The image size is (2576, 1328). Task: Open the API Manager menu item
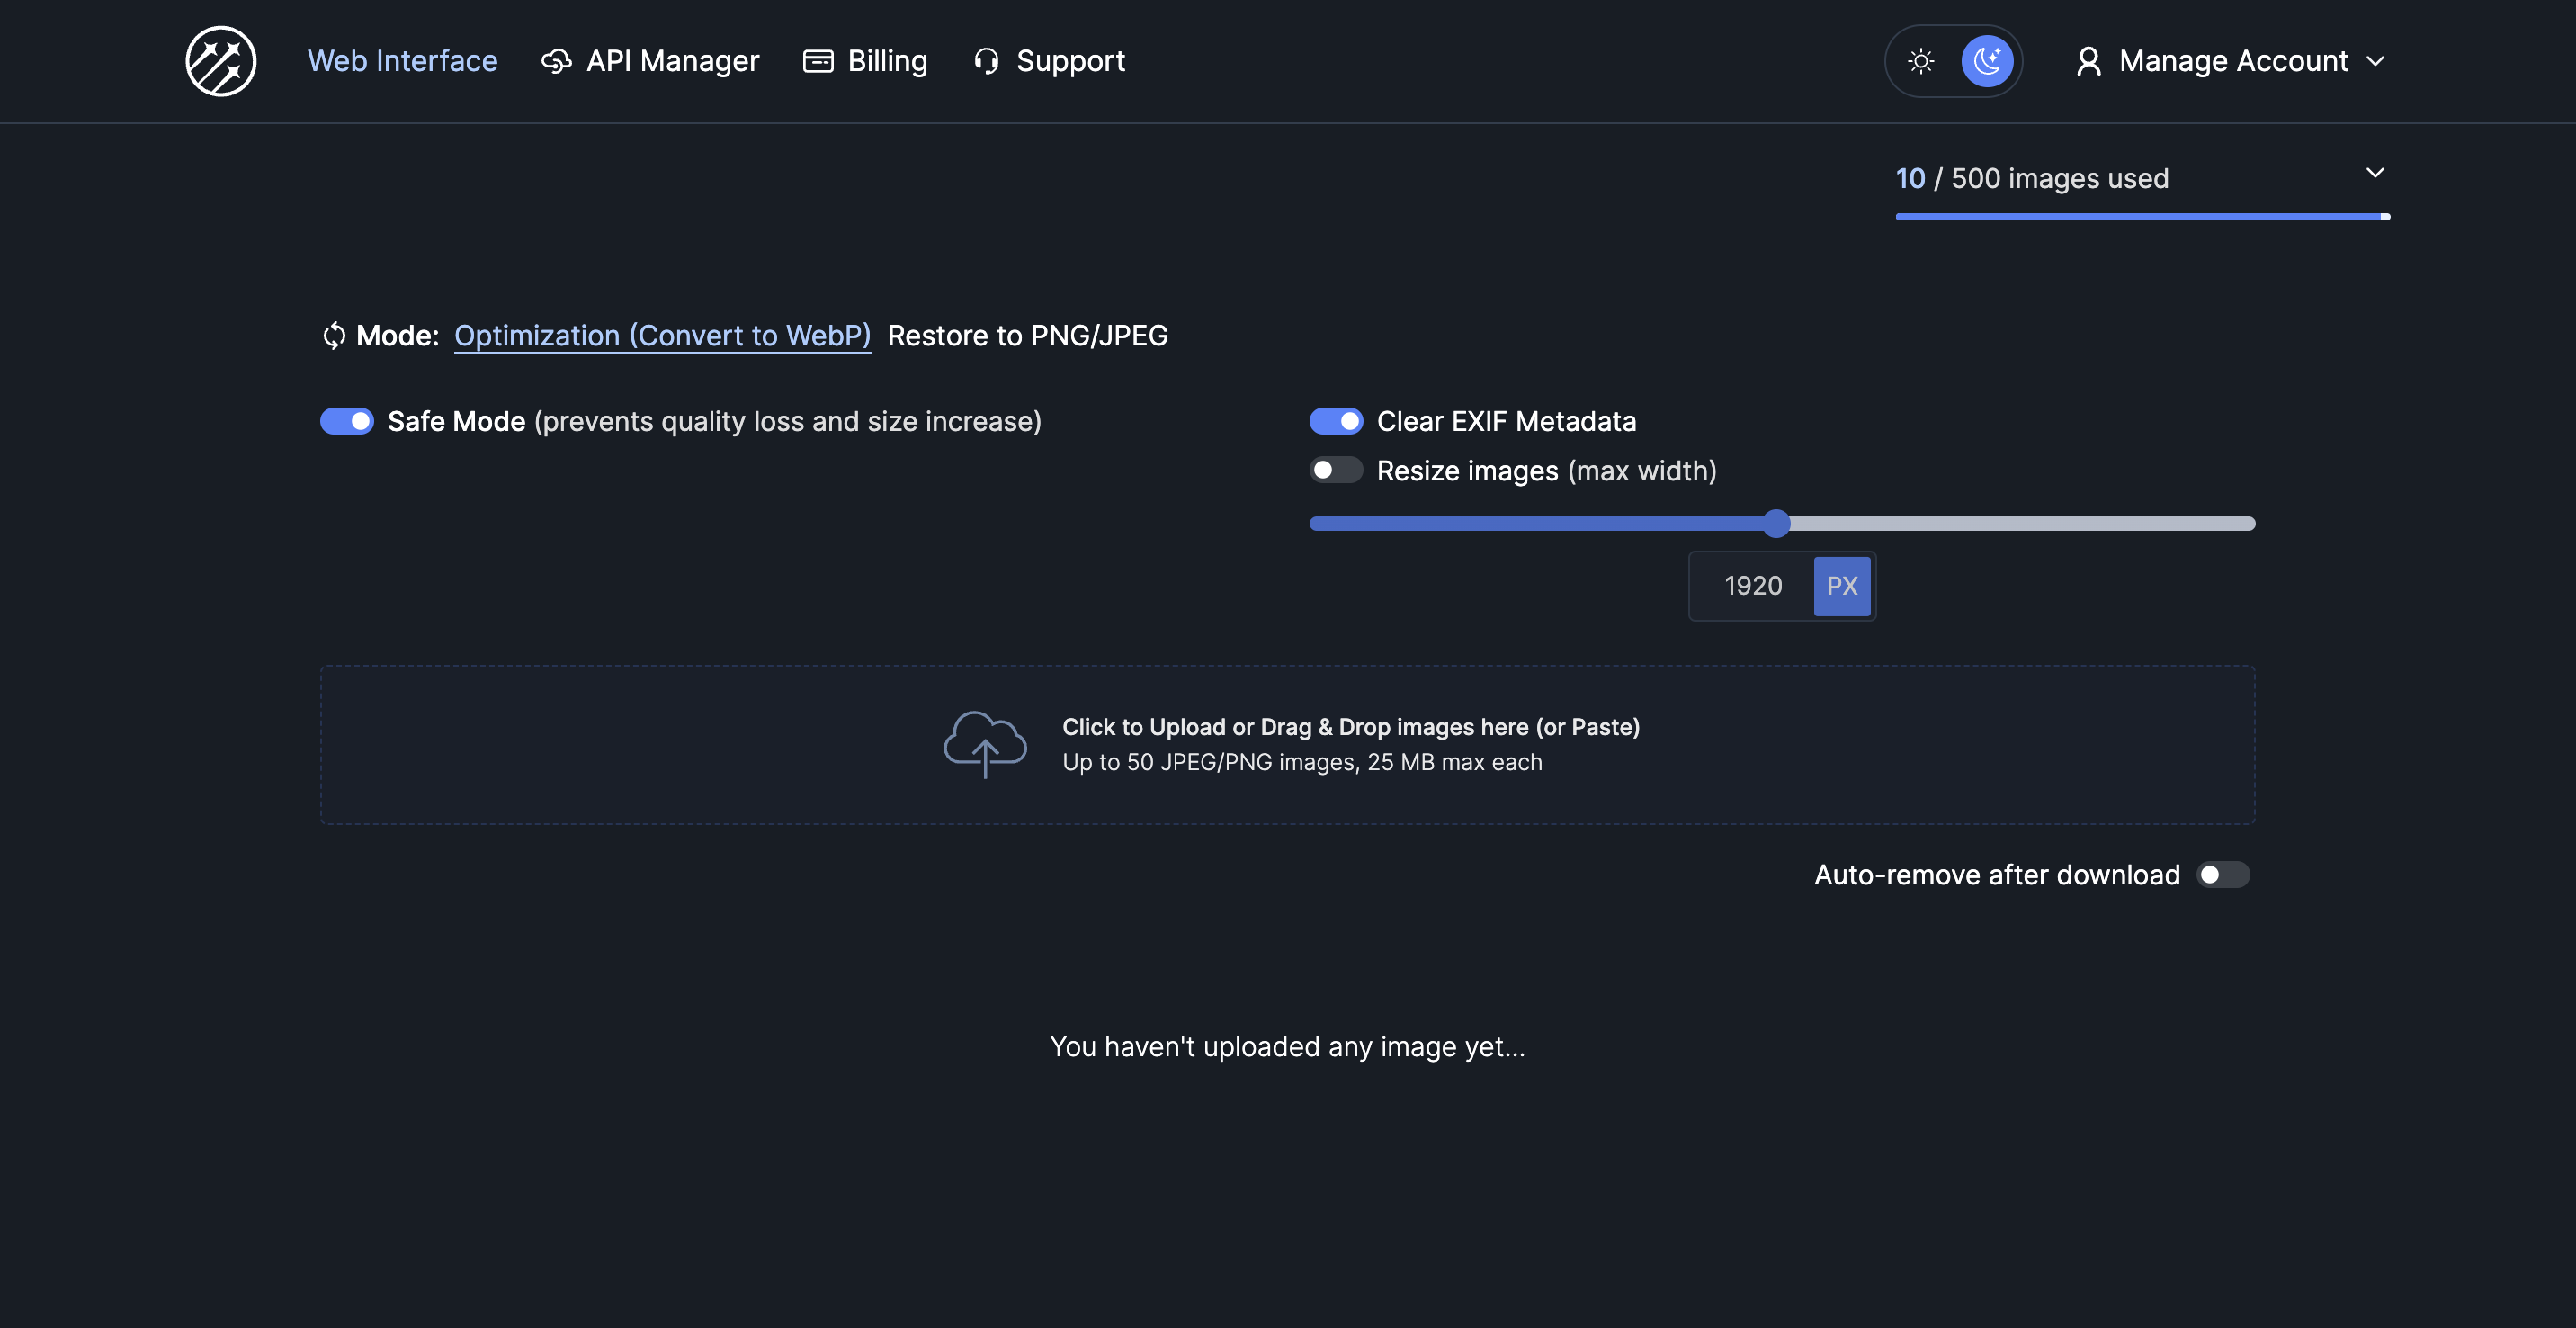(x=650, y=61)
